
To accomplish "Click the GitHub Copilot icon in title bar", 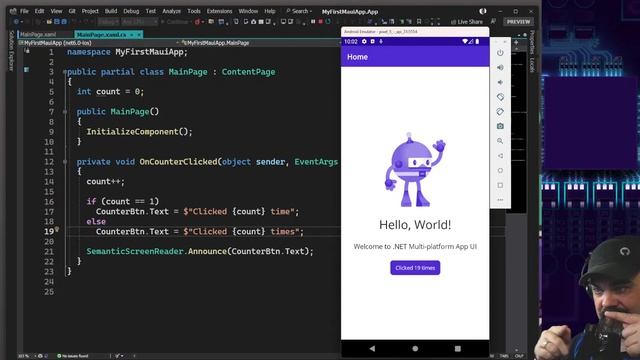I will 483,11.
